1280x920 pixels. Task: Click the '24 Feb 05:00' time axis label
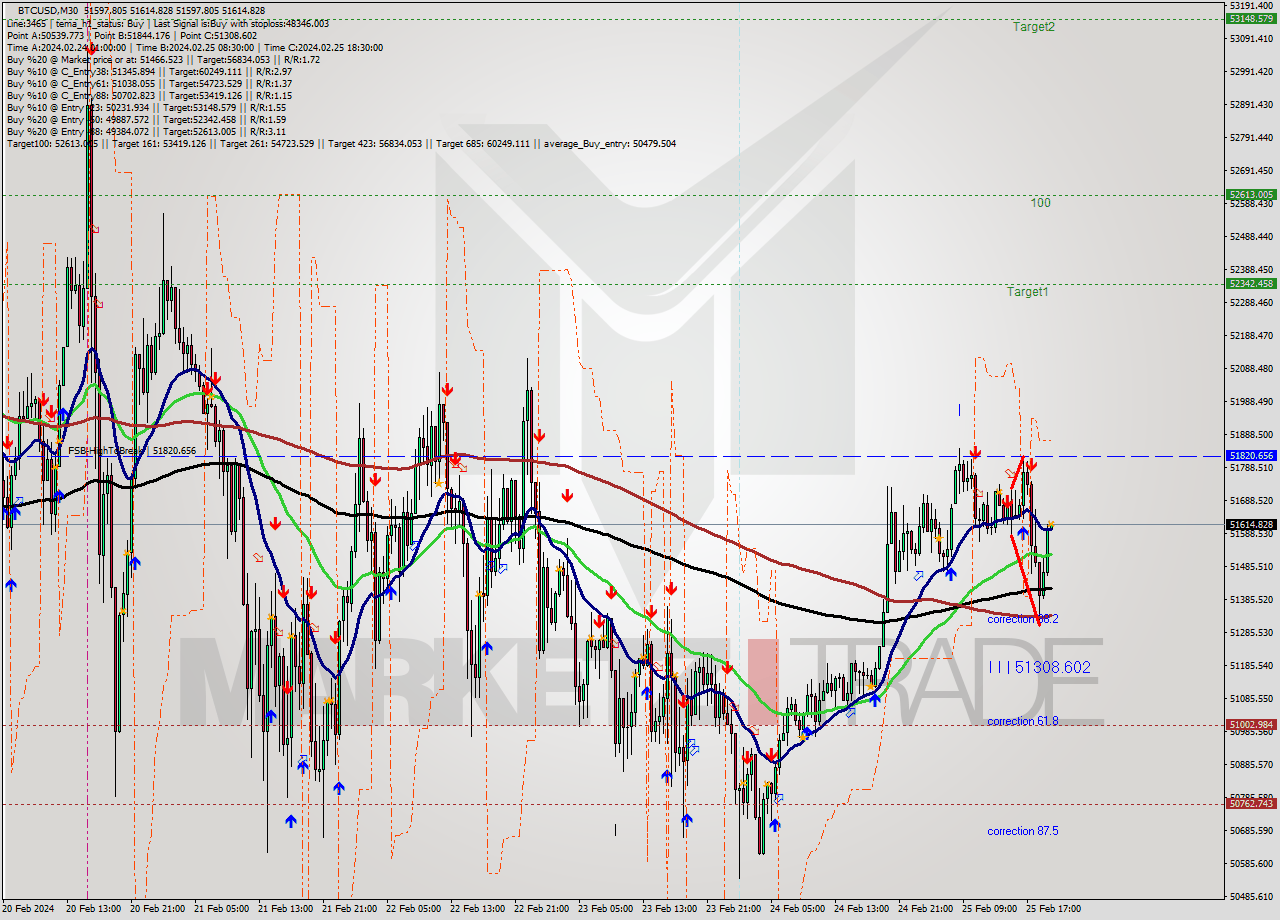[x=798, y=909]
